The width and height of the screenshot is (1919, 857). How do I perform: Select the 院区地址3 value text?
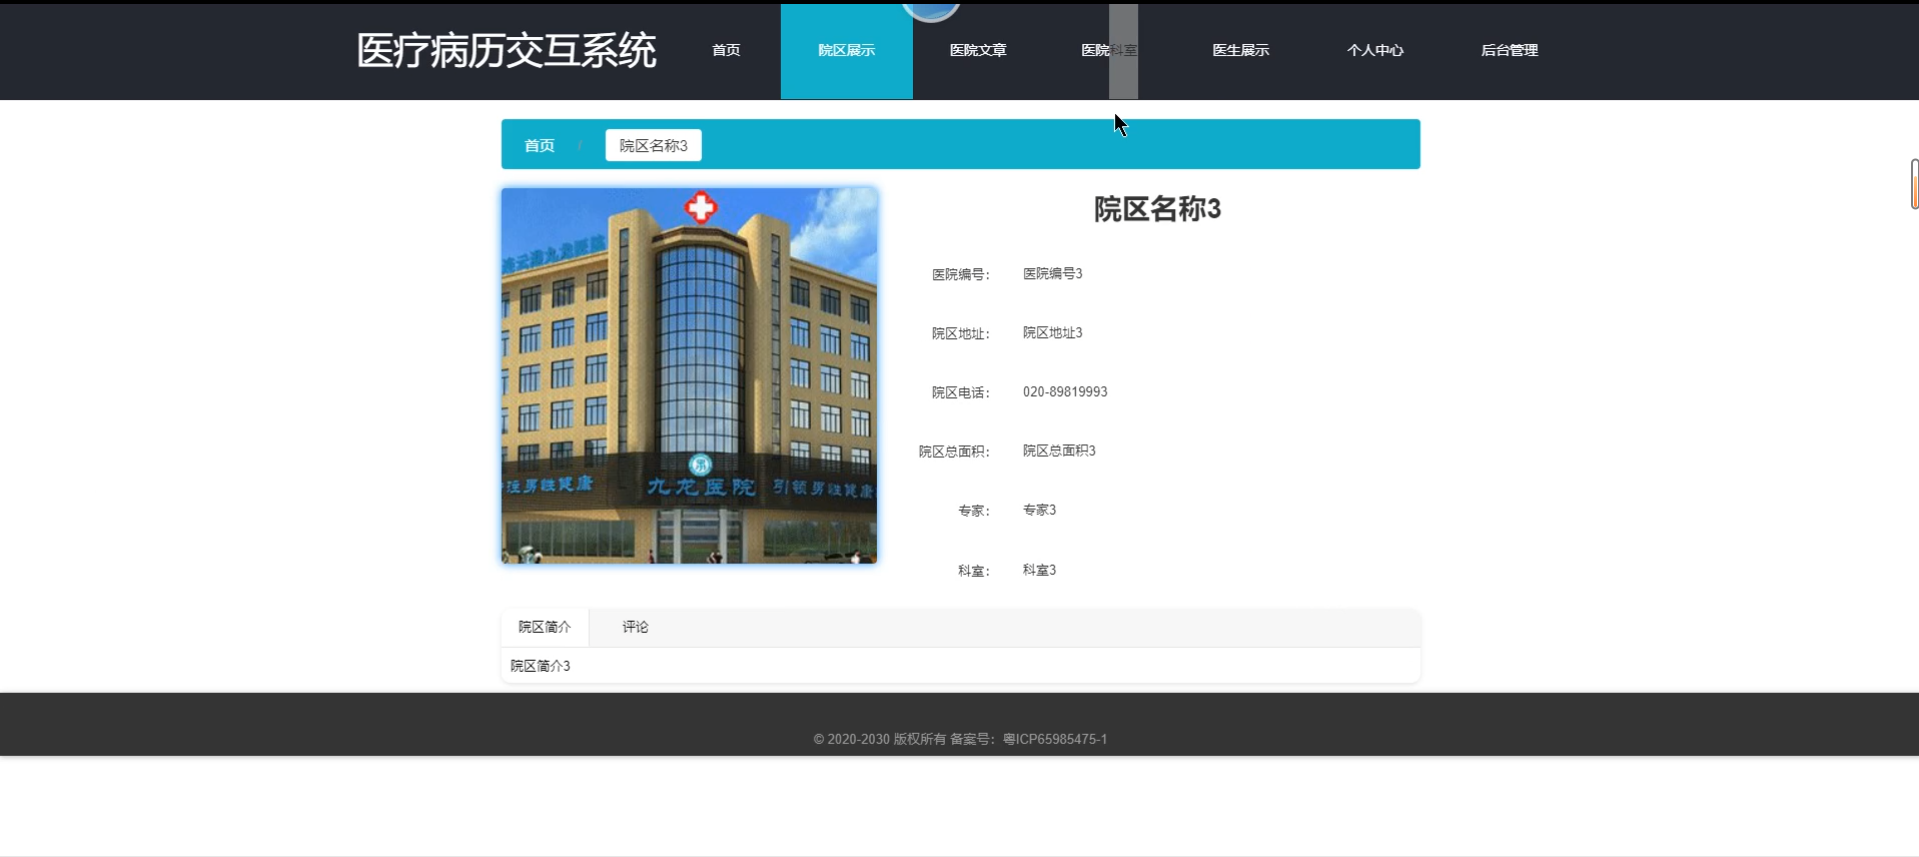click(x=1052, y=333)
